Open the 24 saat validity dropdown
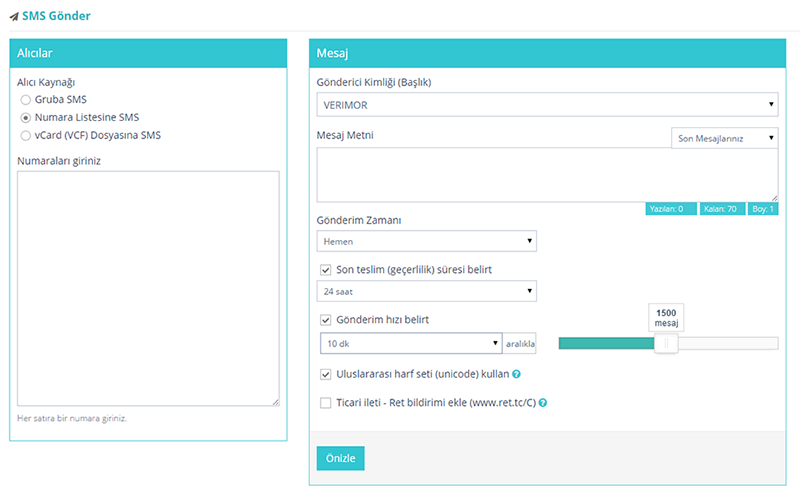The image size is (800, 497). (427, 291)
